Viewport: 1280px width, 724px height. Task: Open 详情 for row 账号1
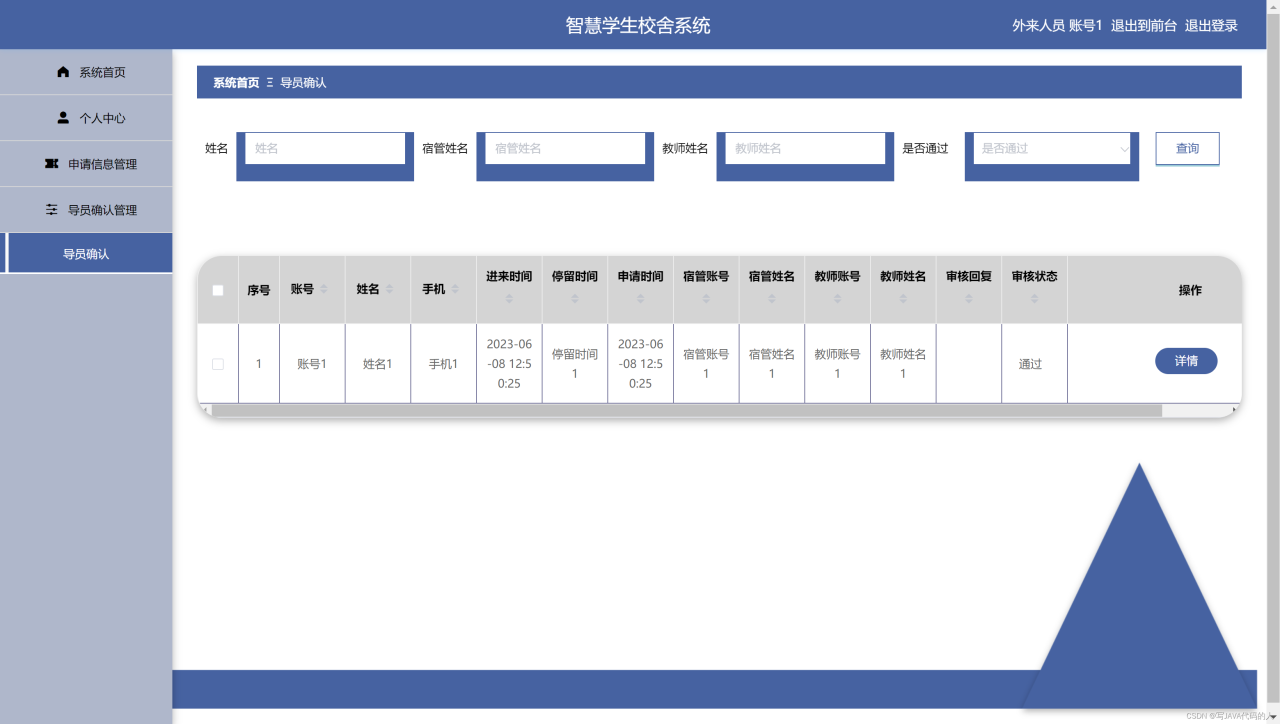pyautogui.click(x=1186, y=361)
